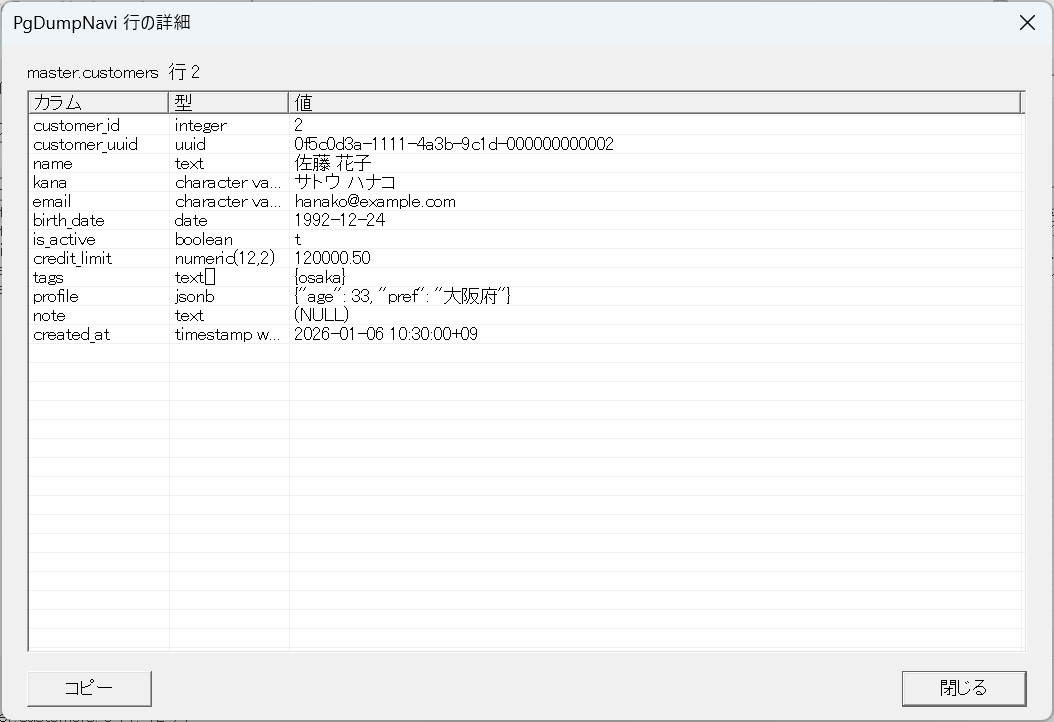Click the カラム column header
Screen dimensions: 1054x722
[x=98, y=102]
